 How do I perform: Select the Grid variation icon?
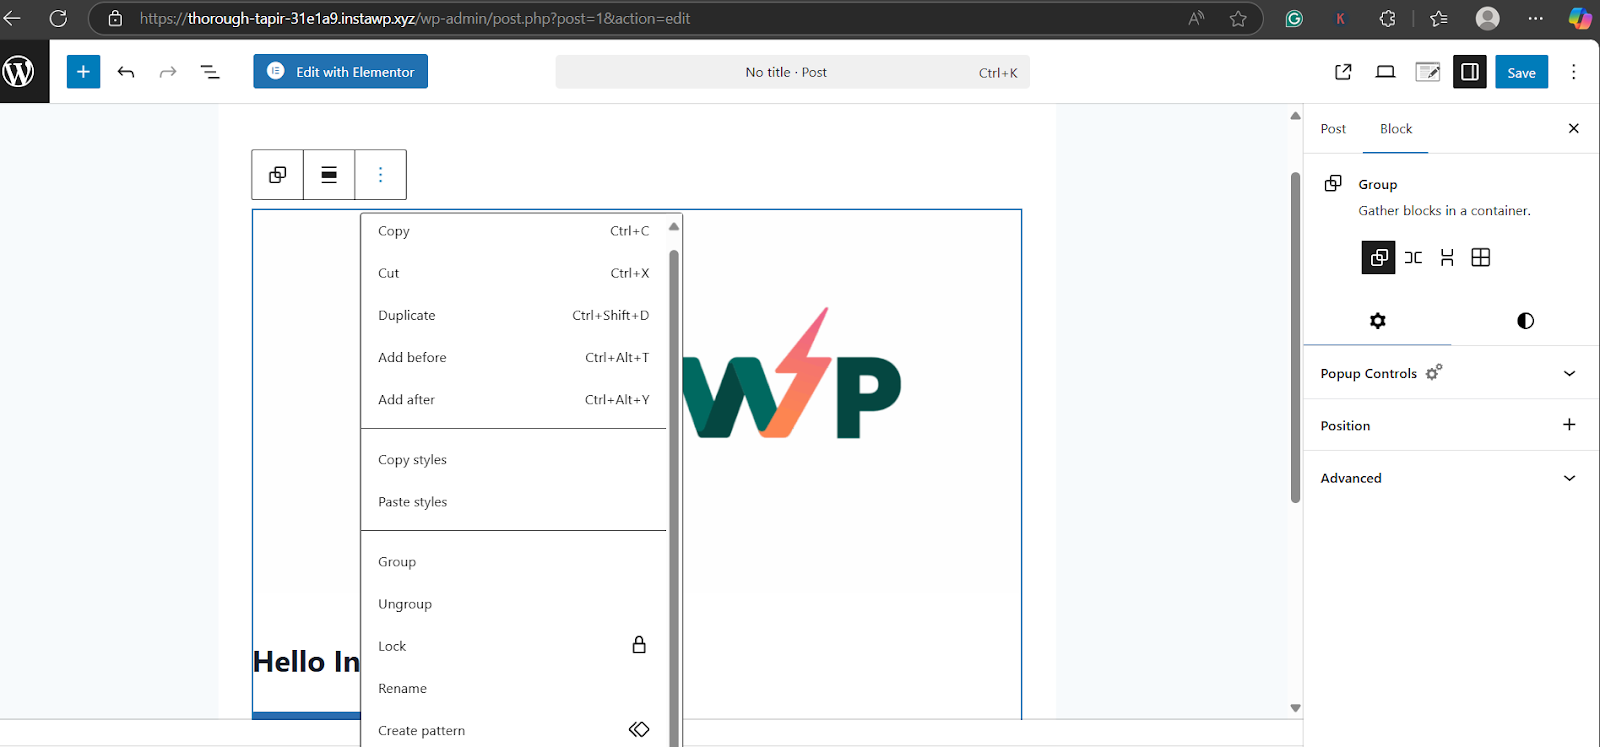1481,258
